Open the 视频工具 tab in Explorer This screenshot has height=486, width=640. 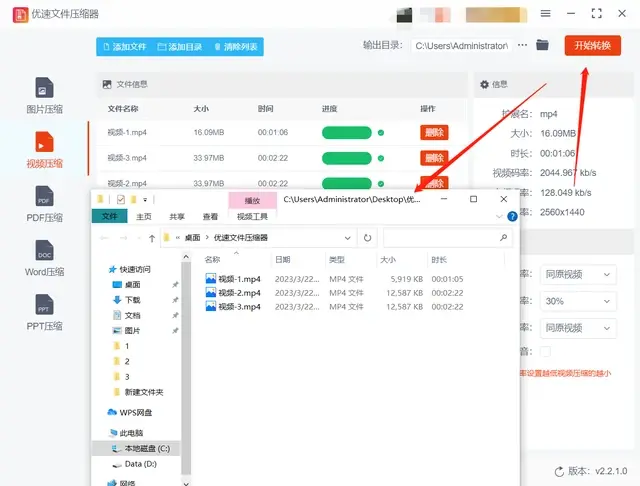tap(252, 216)
